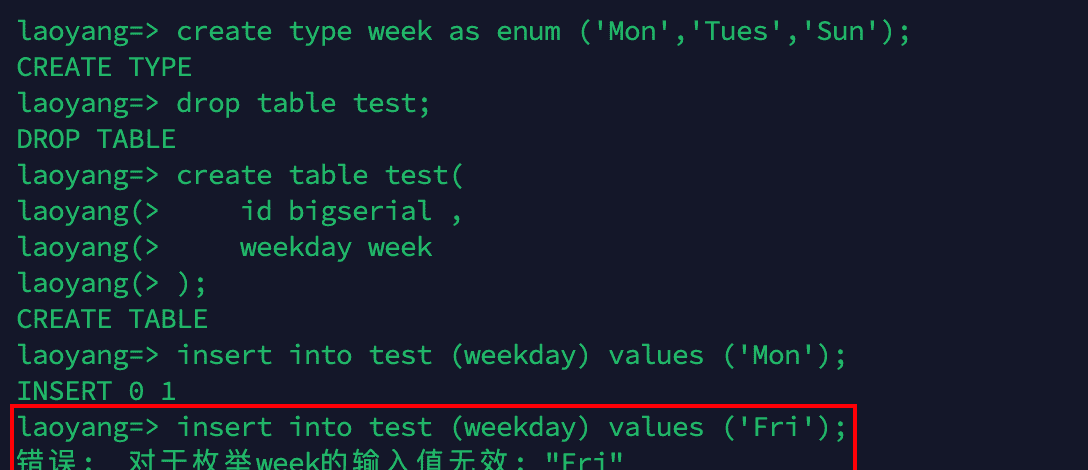Click the word 'enum' in first command

pos(528,31)
